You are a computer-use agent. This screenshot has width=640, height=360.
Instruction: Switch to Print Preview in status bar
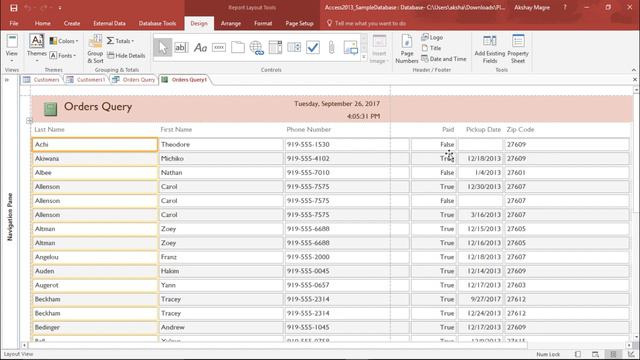[596, 354]
